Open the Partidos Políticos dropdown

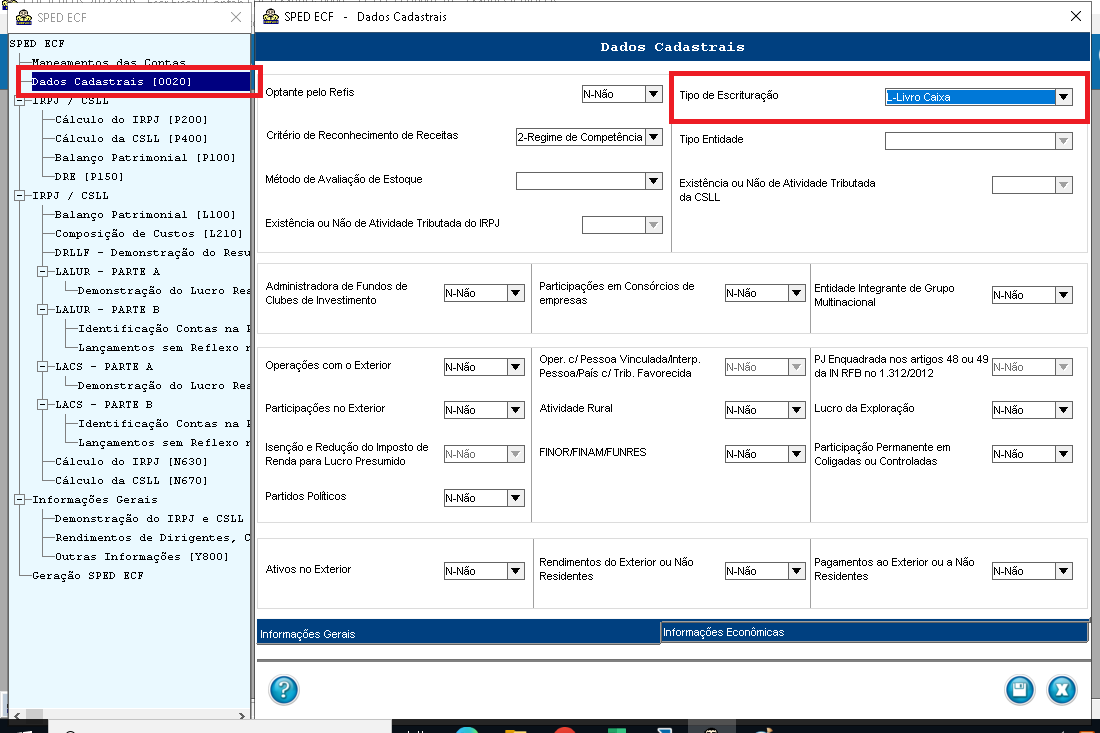click(516, 498)
